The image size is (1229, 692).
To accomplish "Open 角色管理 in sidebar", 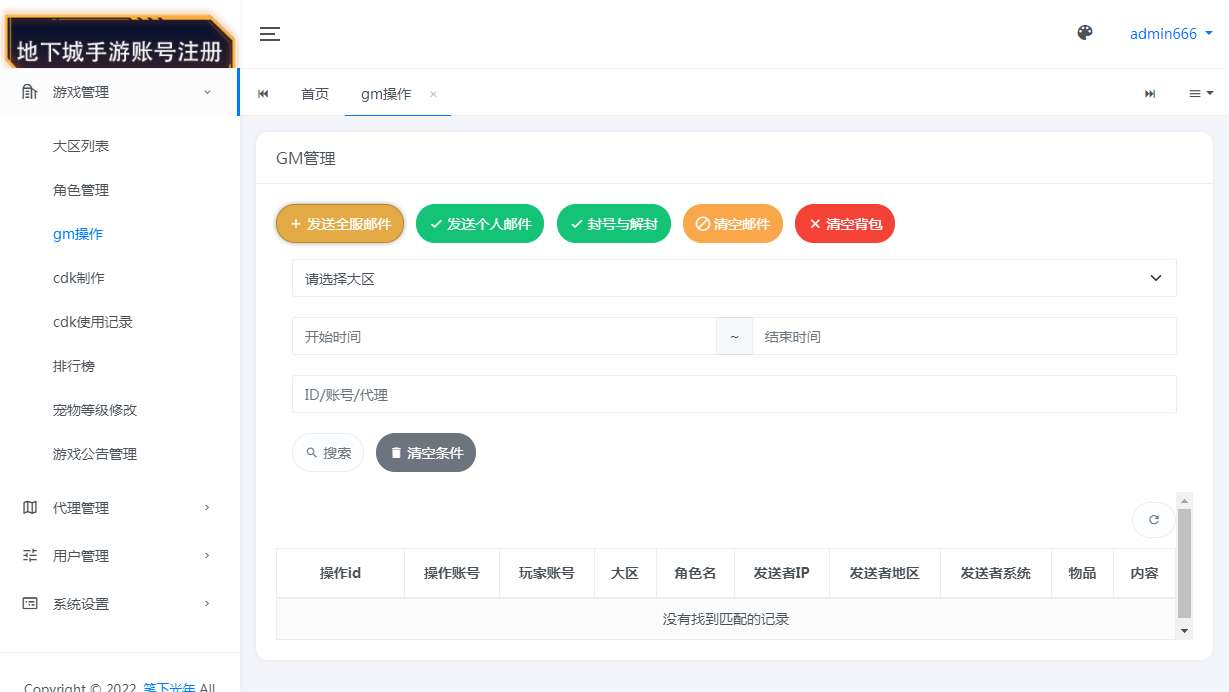I will [x=81, y=190].
